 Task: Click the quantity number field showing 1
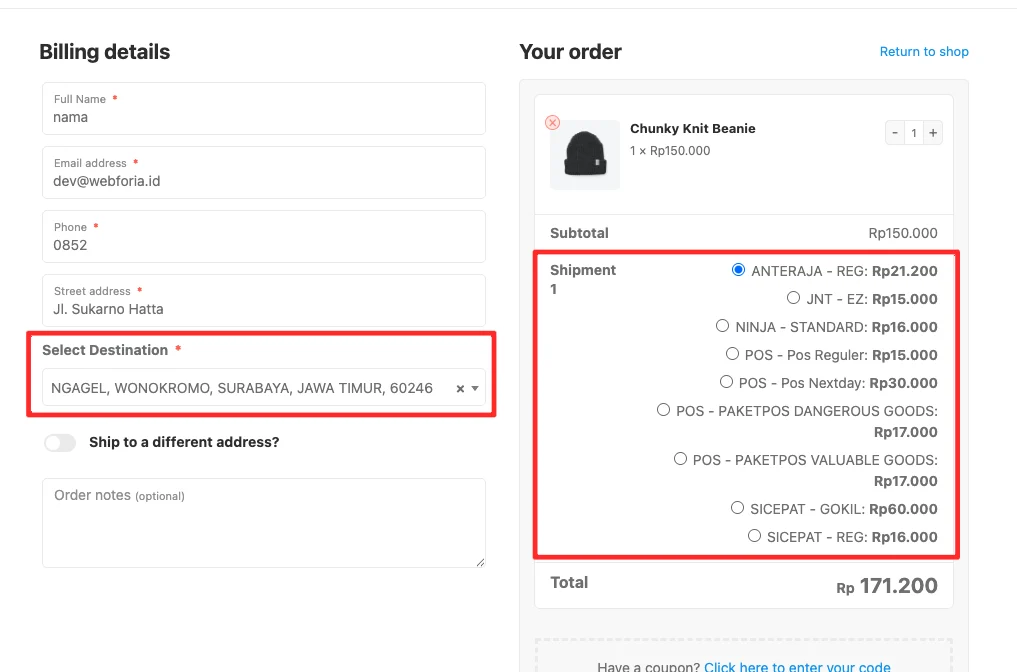pos(913,132)
